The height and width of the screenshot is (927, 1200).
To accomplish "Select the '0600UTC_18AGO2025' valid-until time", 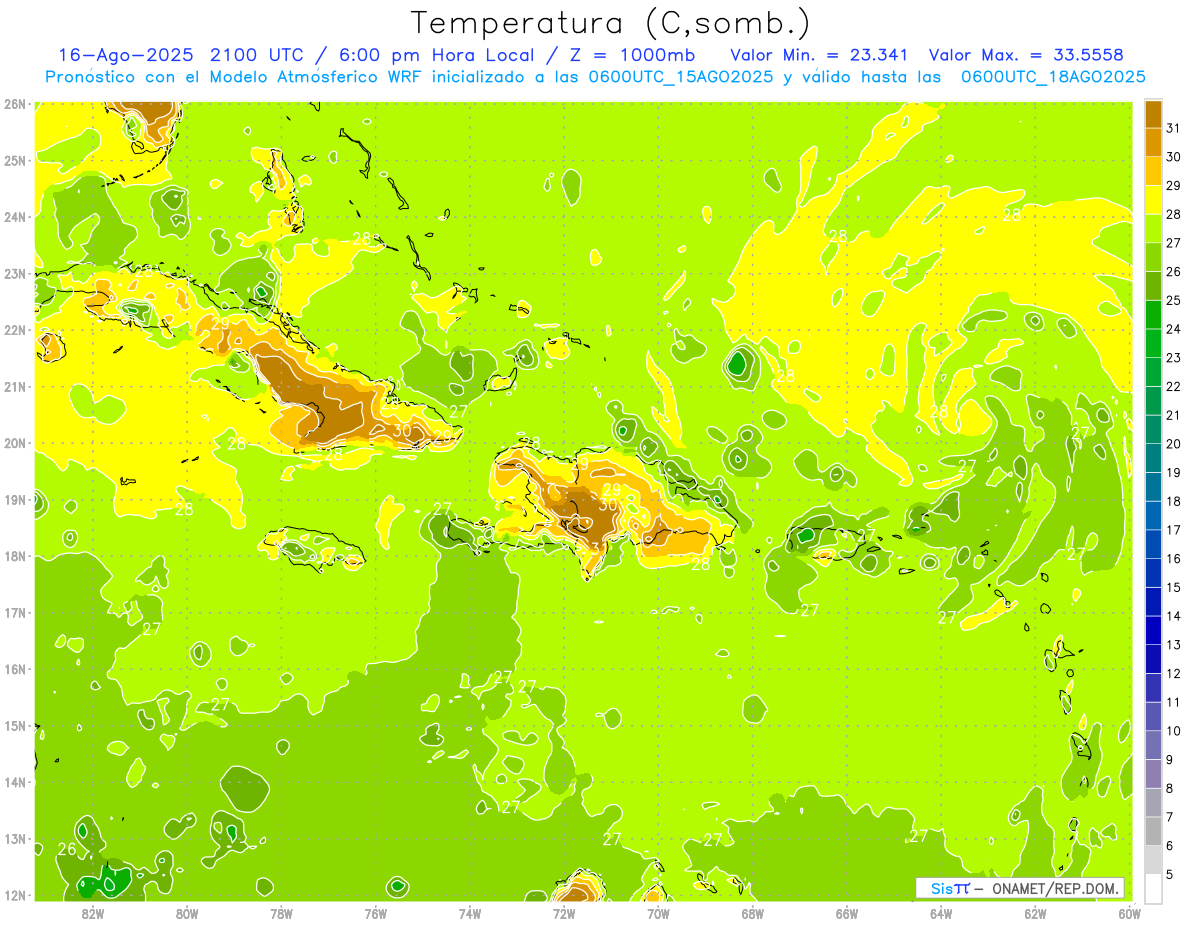I will [x=1053, y=77].
